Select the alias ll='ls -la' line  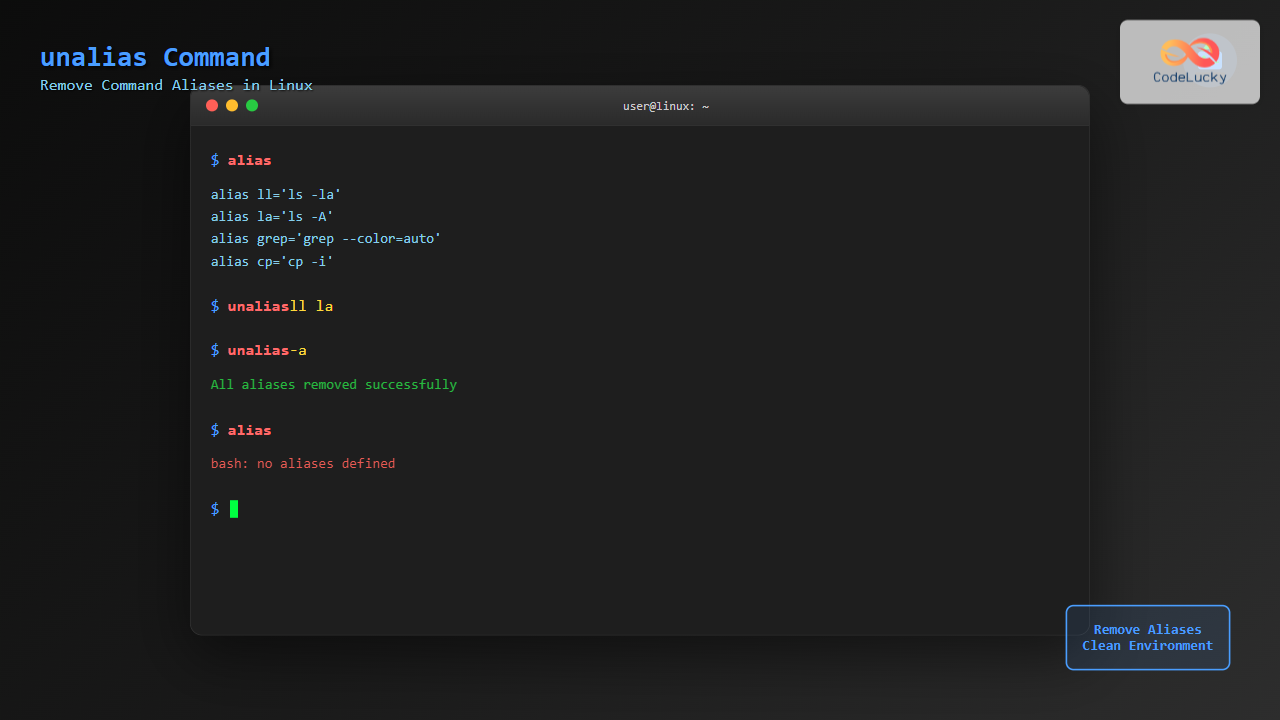click(x=276, y=194)
